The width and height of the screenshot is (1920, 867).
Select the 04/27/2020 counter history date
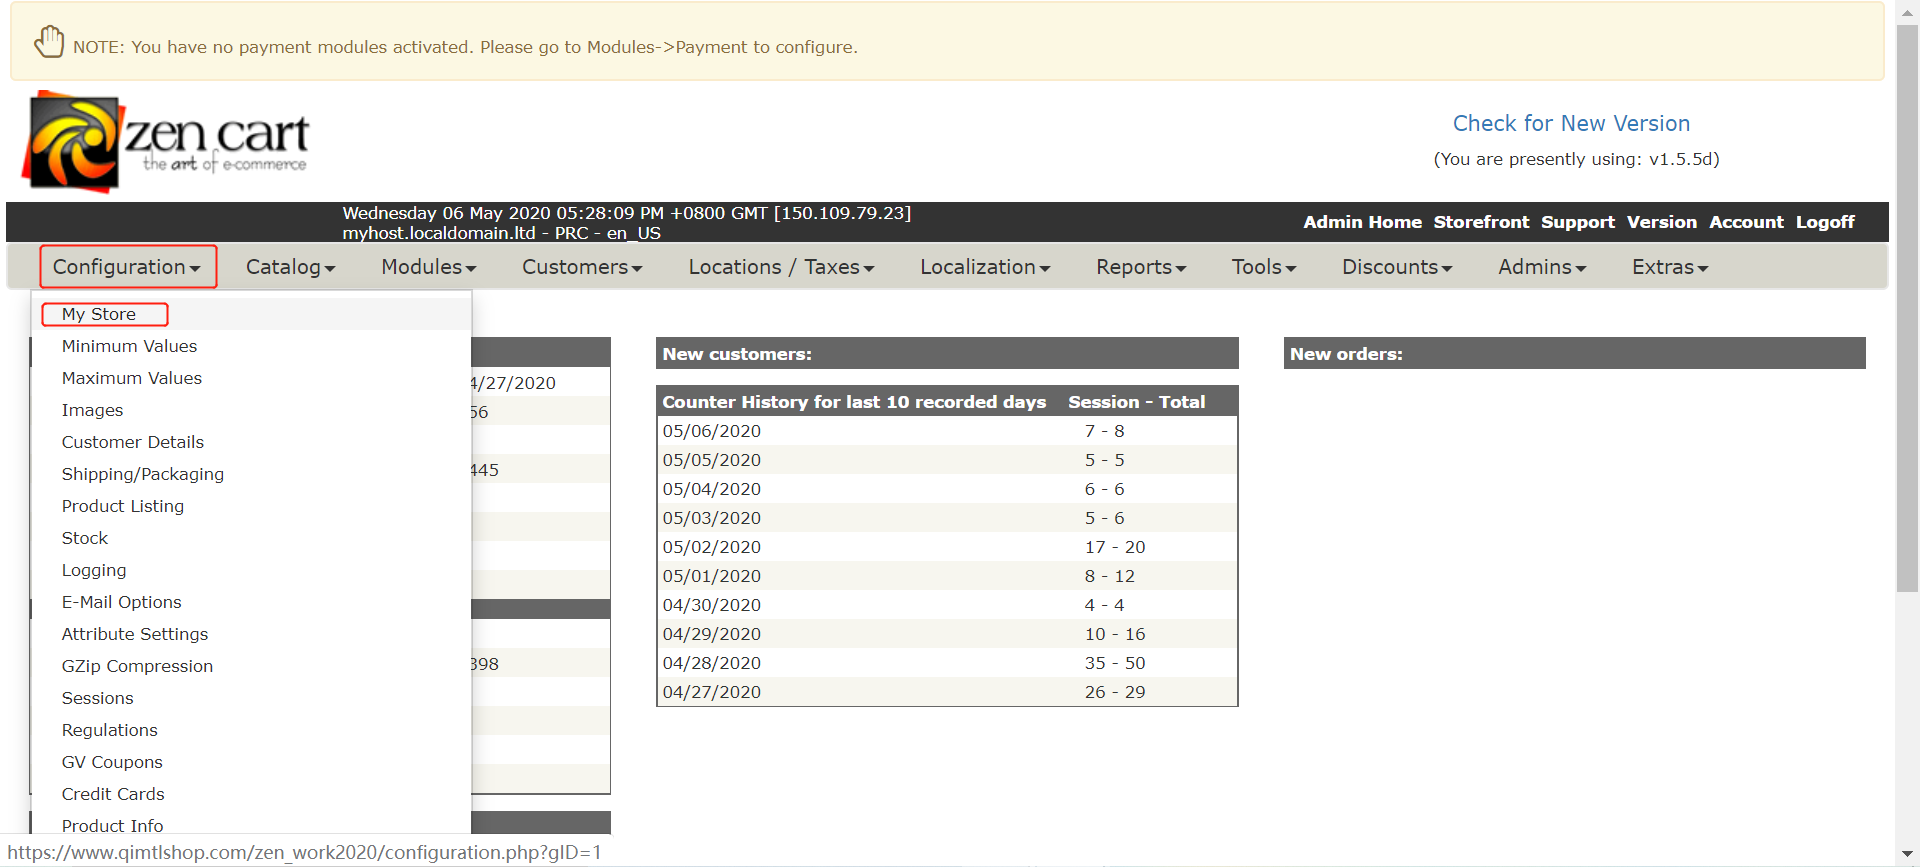[x=712, y=692]
